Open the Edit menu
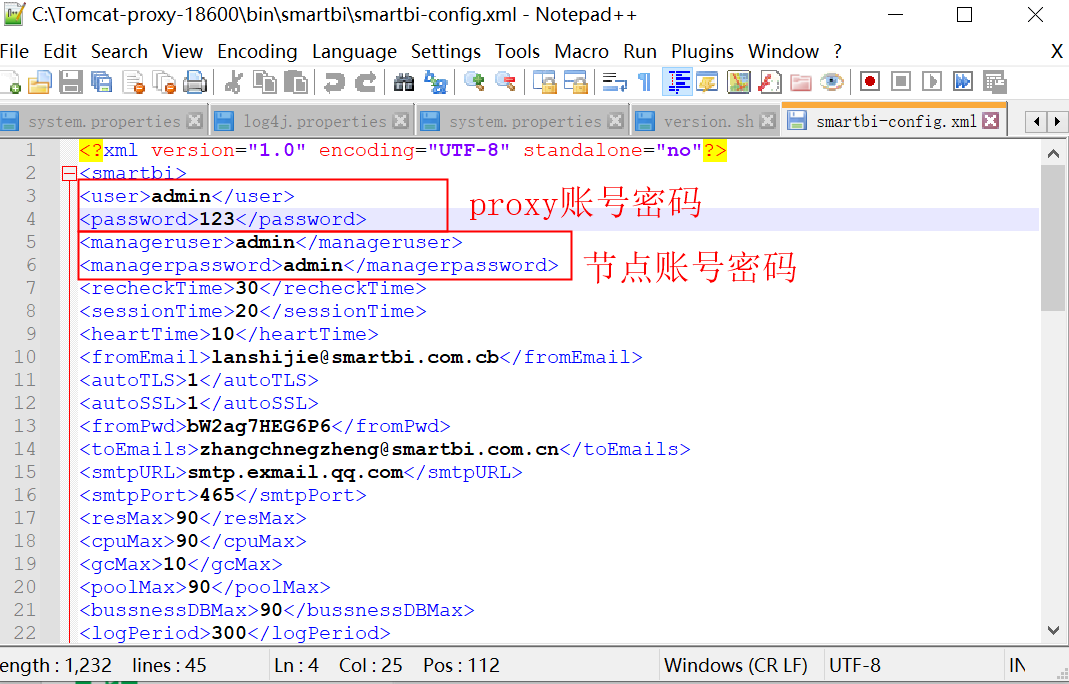This screenshot has width=1069, height=684. [x=60, y=52]
